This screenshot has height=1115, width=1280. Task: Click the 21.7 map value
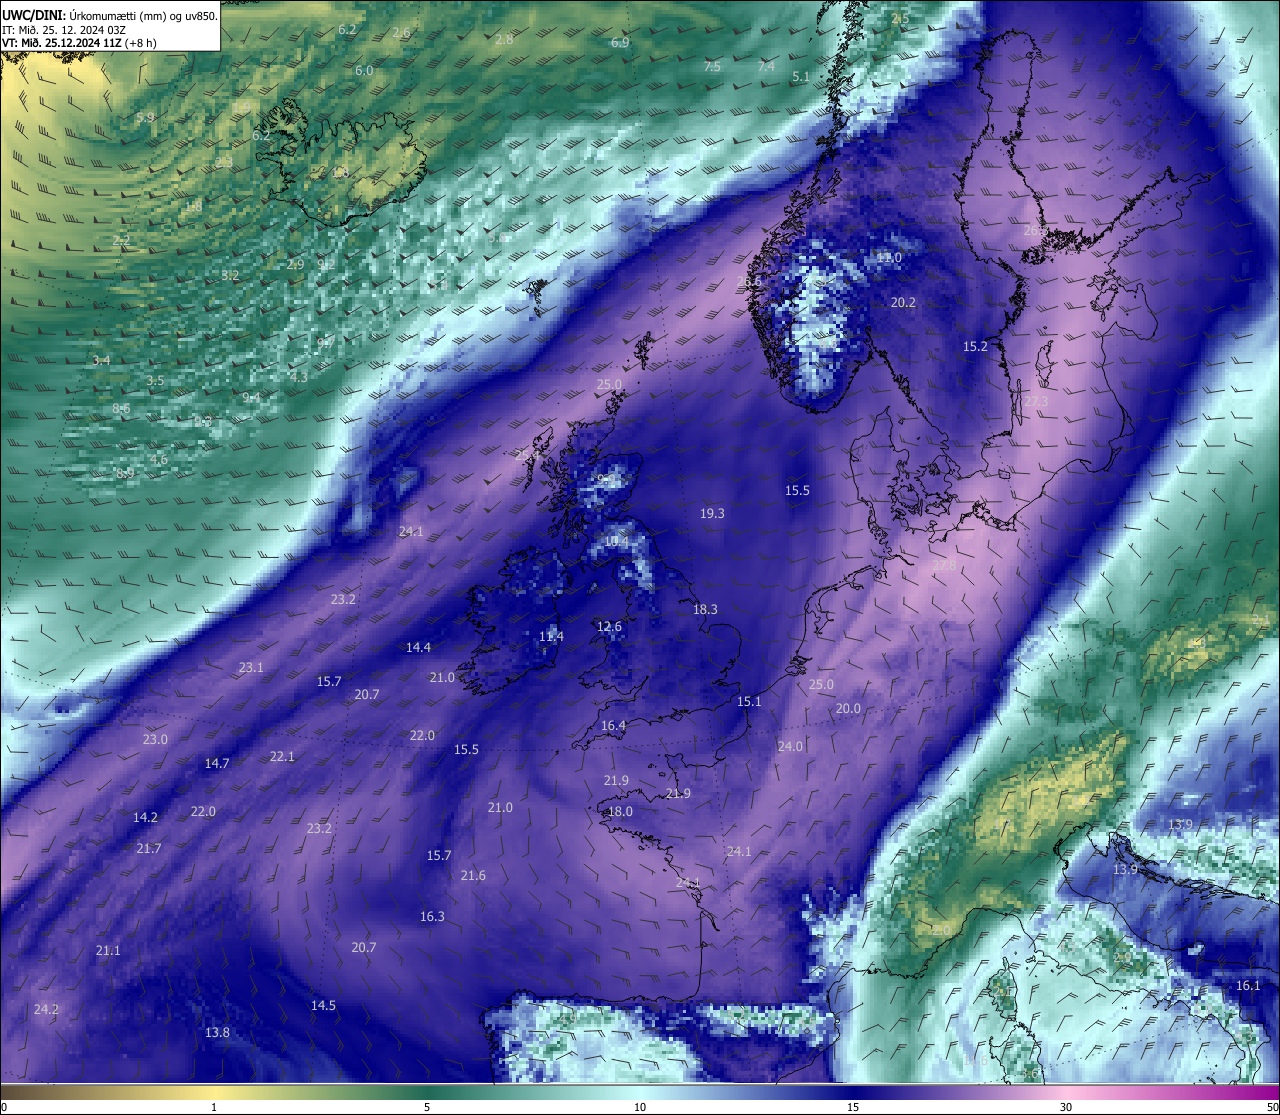pyautogui.click(x=148, y=848)
